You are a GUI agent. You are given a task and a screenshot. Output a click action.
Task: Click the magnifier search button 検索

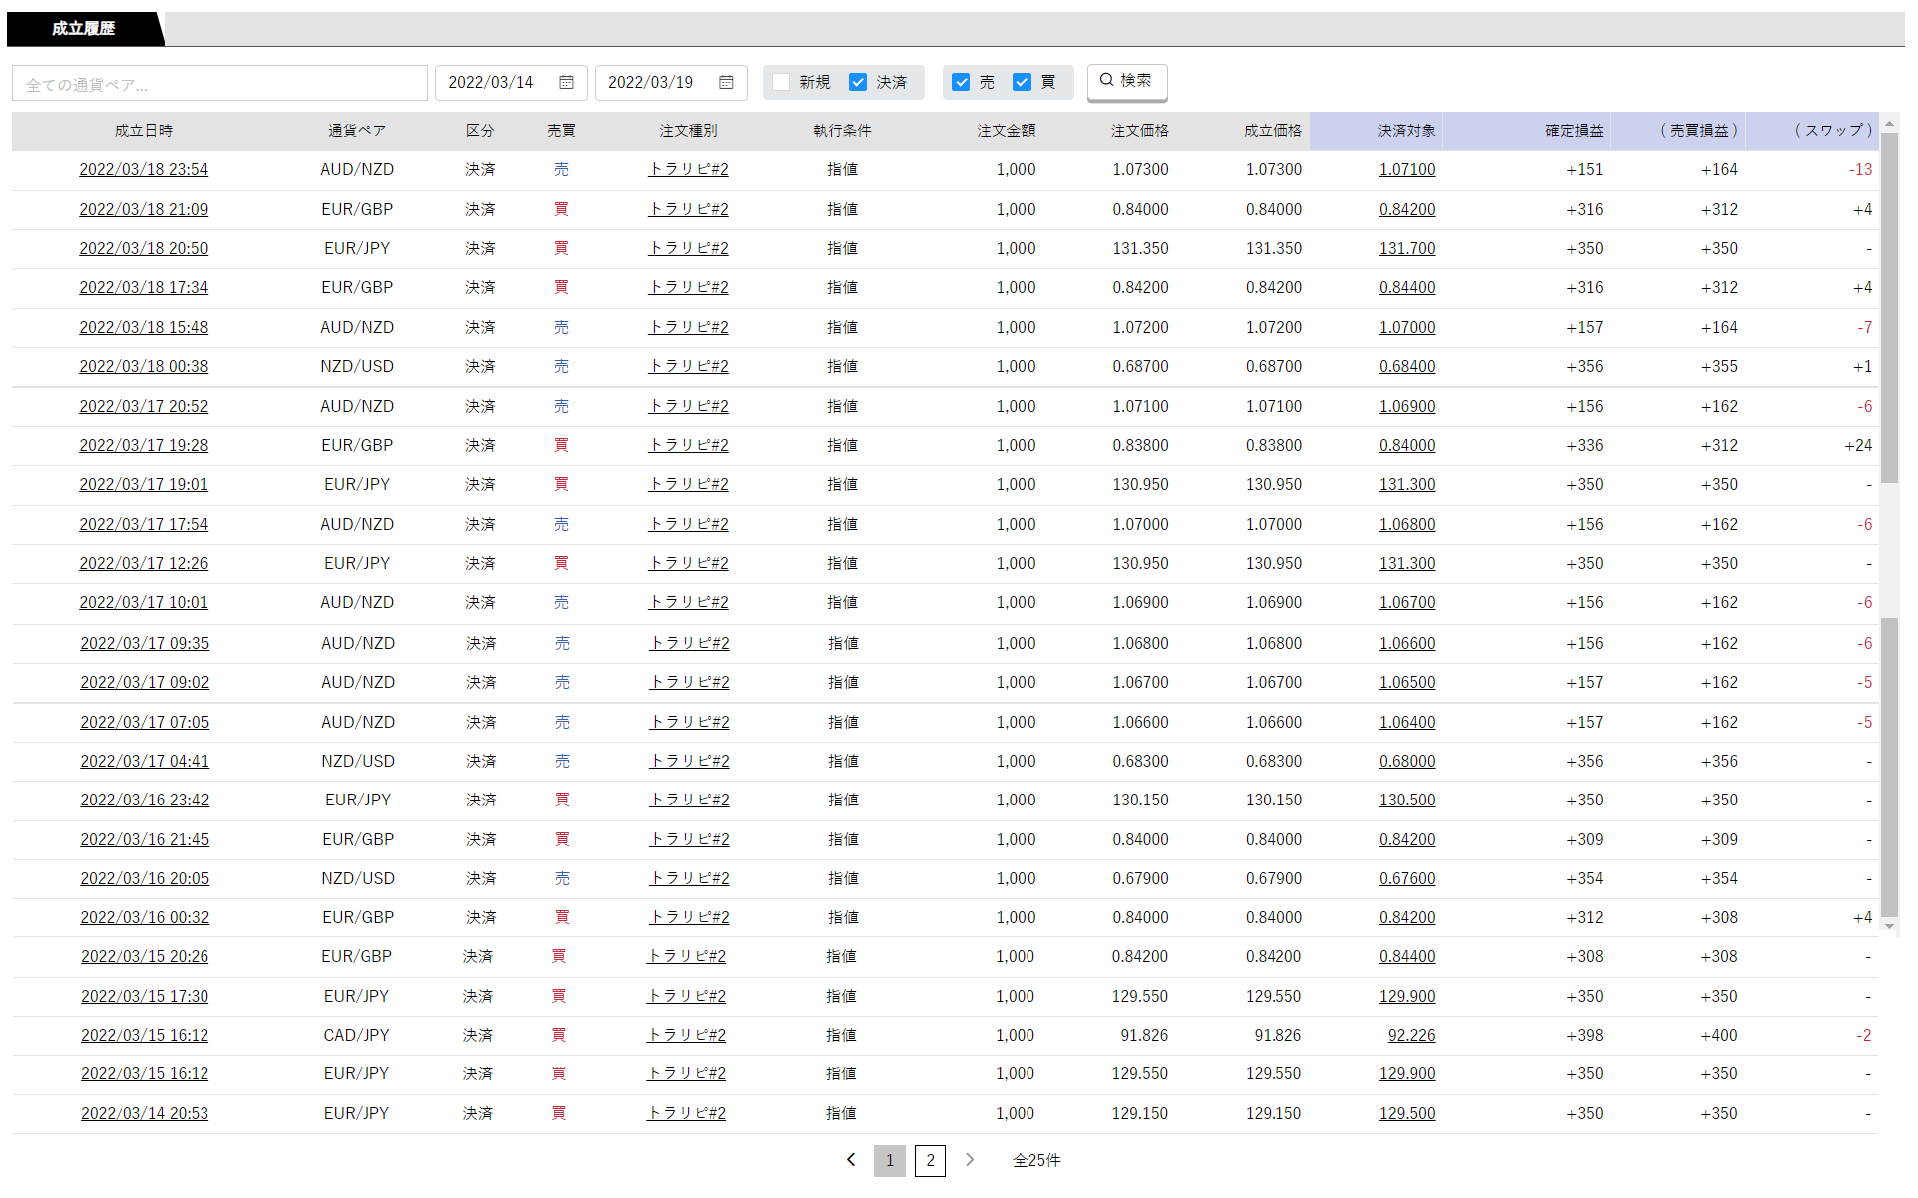(1126, 81)
